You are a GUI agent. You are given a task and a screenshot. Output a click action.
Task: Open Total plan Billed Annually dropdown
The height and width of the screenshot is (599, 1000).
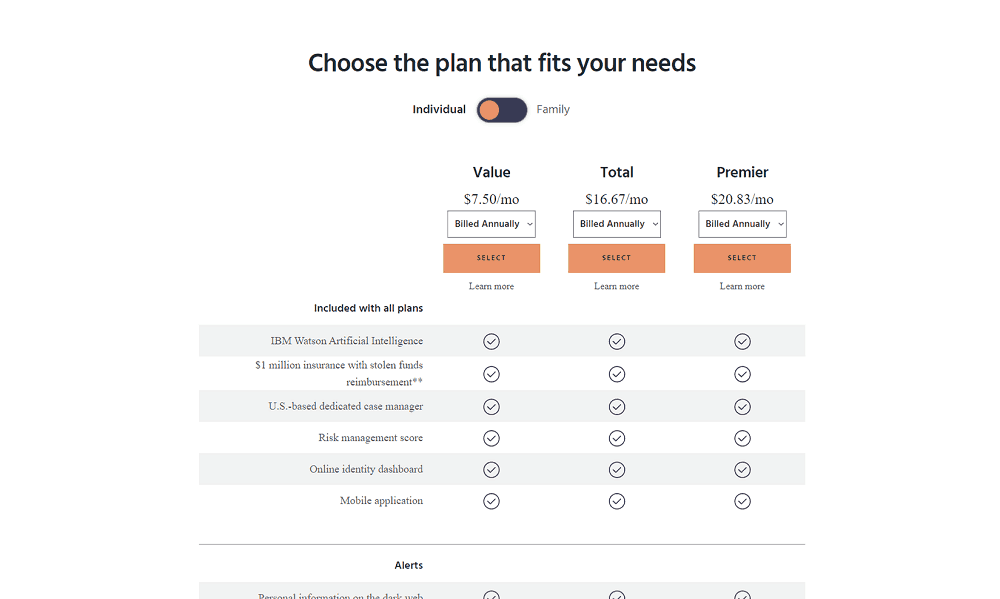pyautogui.click(x=616, y=224)
